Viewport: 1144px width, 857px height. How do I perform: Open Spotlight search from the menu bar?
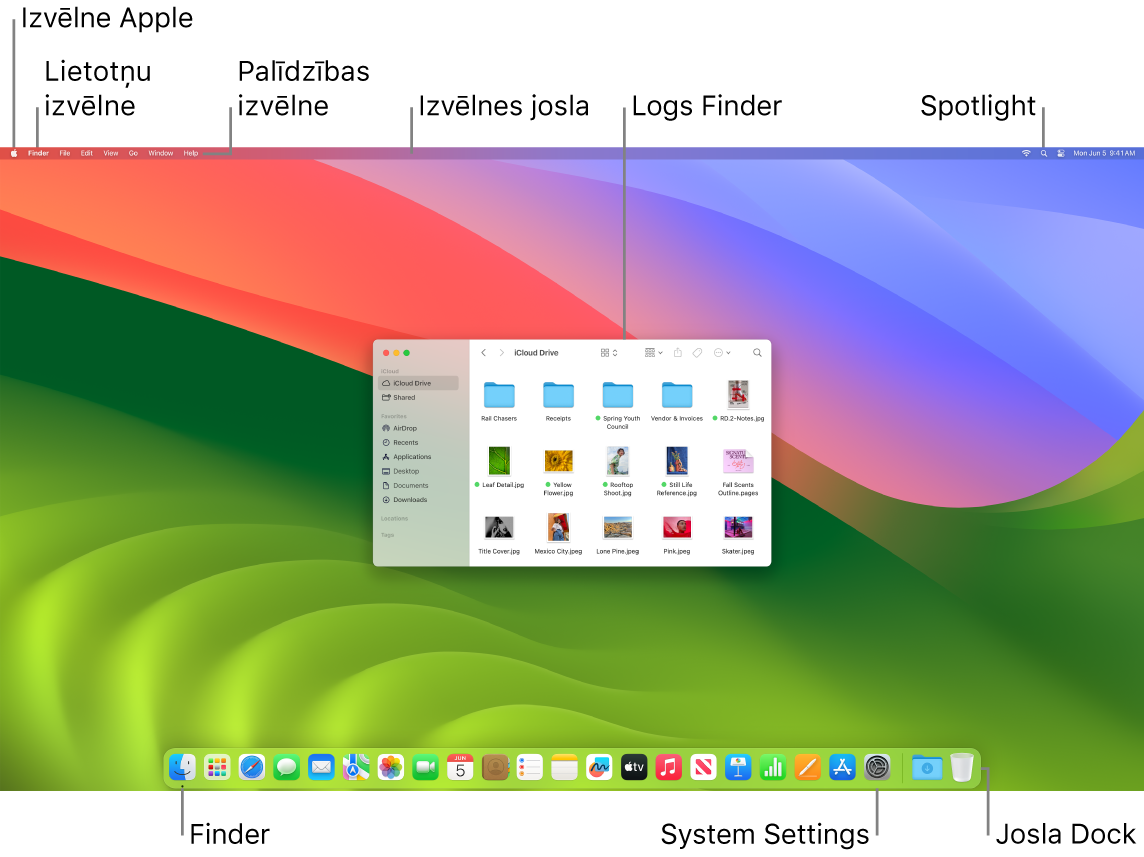pyautogui.click(x=1043, y=153)
